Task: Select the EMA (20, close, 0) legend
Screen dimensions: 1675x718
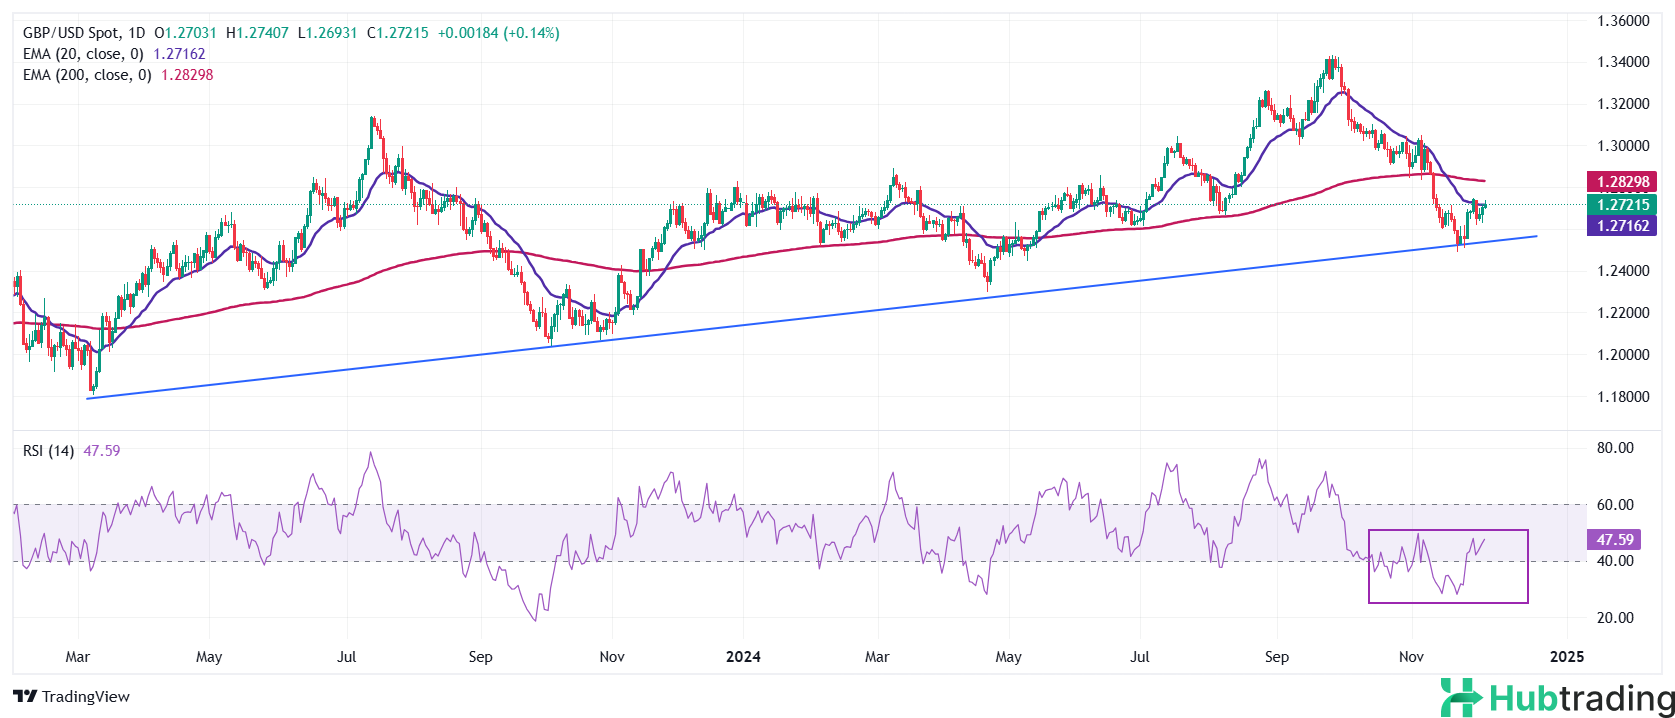Action: click(83, 54)
